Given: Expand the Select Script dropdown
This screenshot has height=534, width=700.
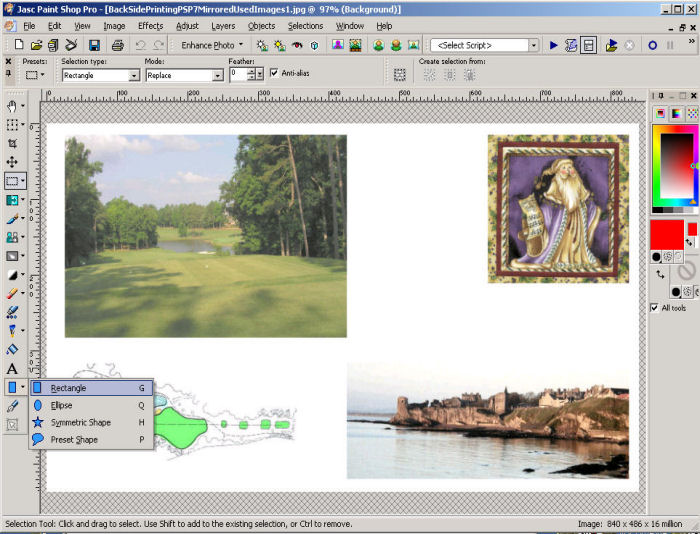Looking at the screenshot, I should [x=534, y=45].
